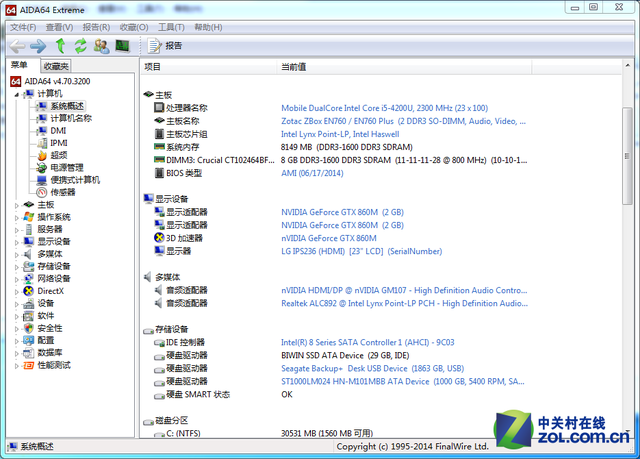Open the 收藏(O) menu
Screen dimensions: 640x459
(x=134, y=27)
